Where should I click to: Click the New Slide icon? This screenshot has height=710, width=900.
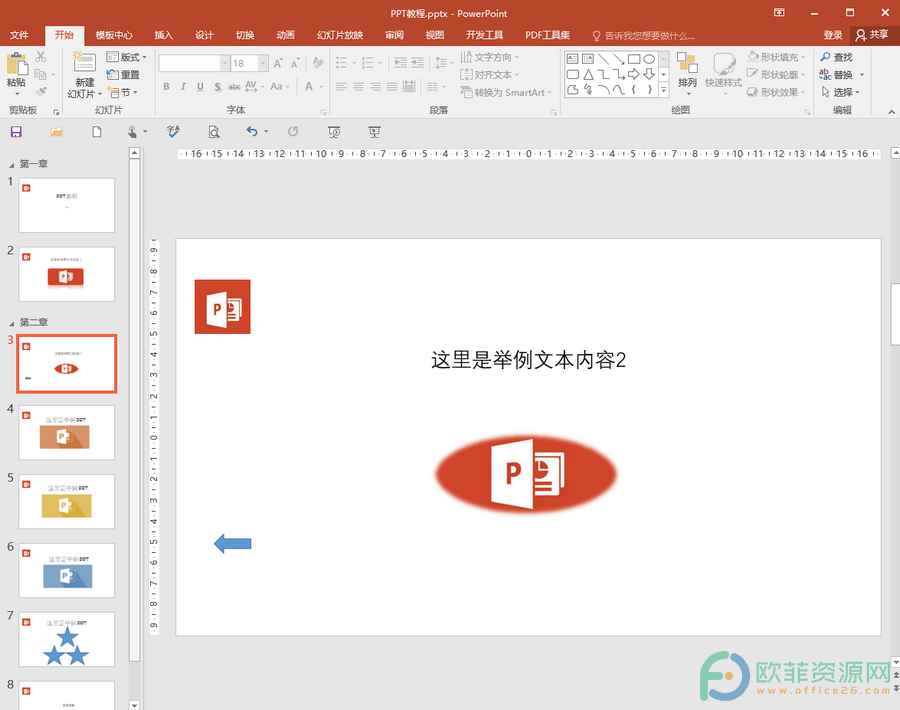pos(84,63)
